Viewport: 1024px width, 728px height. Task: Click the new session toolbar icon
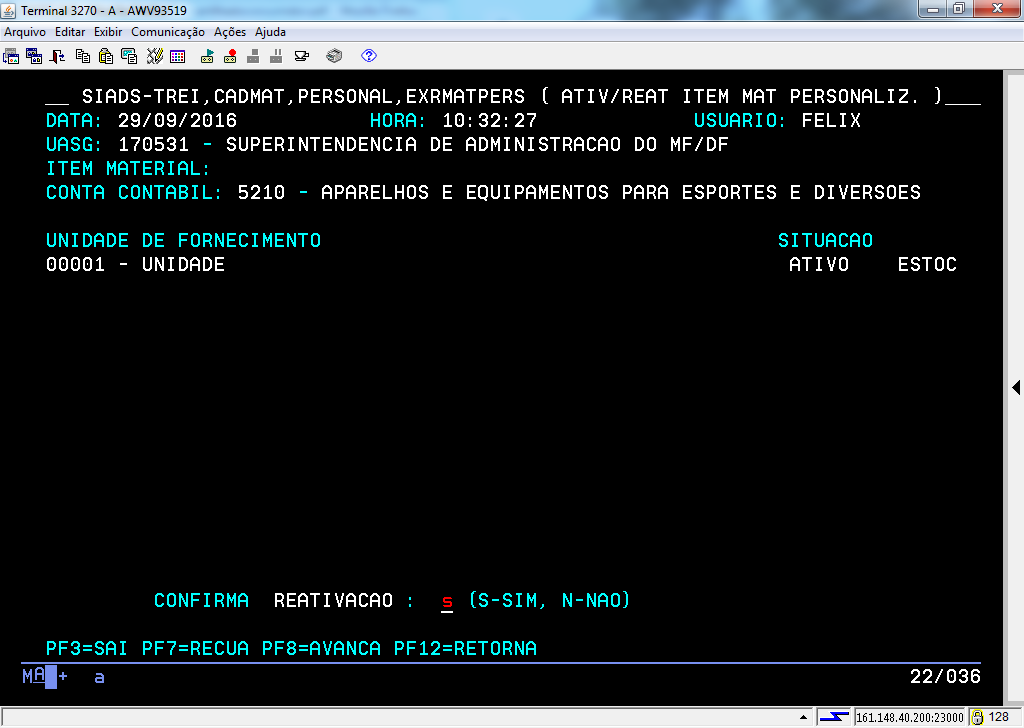tap(11, 56)
